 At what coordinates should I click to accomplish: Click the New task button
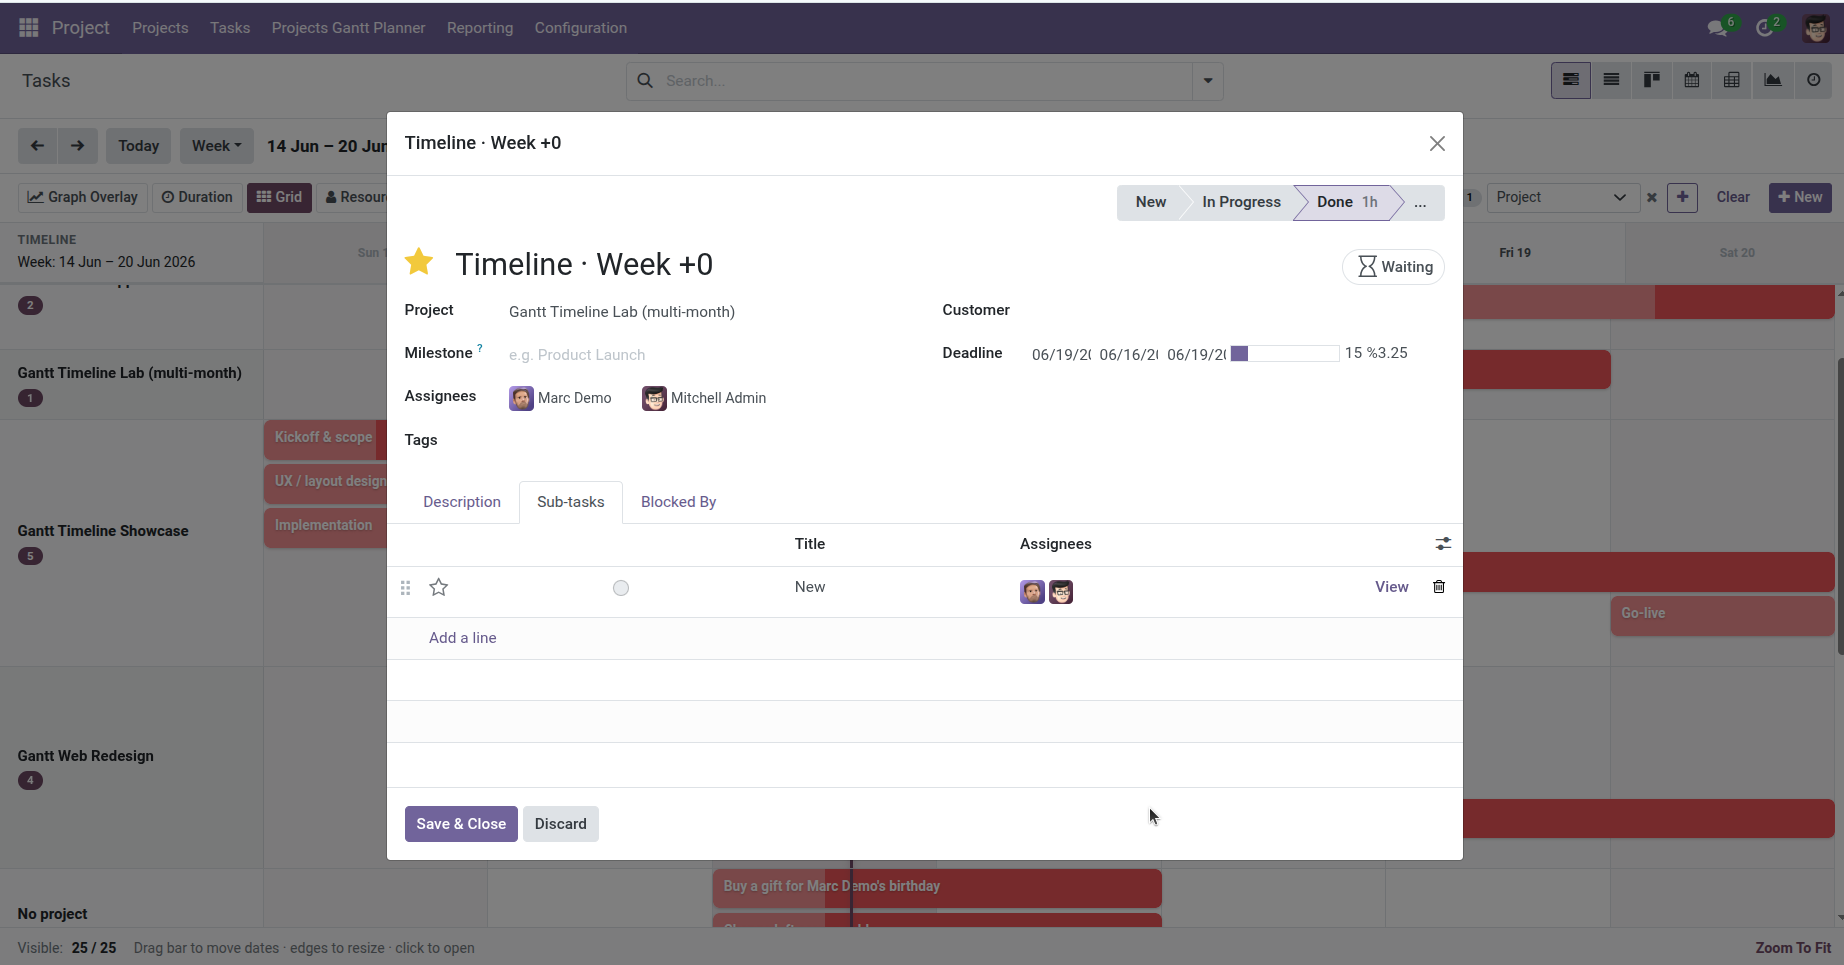coord(1800,197)
